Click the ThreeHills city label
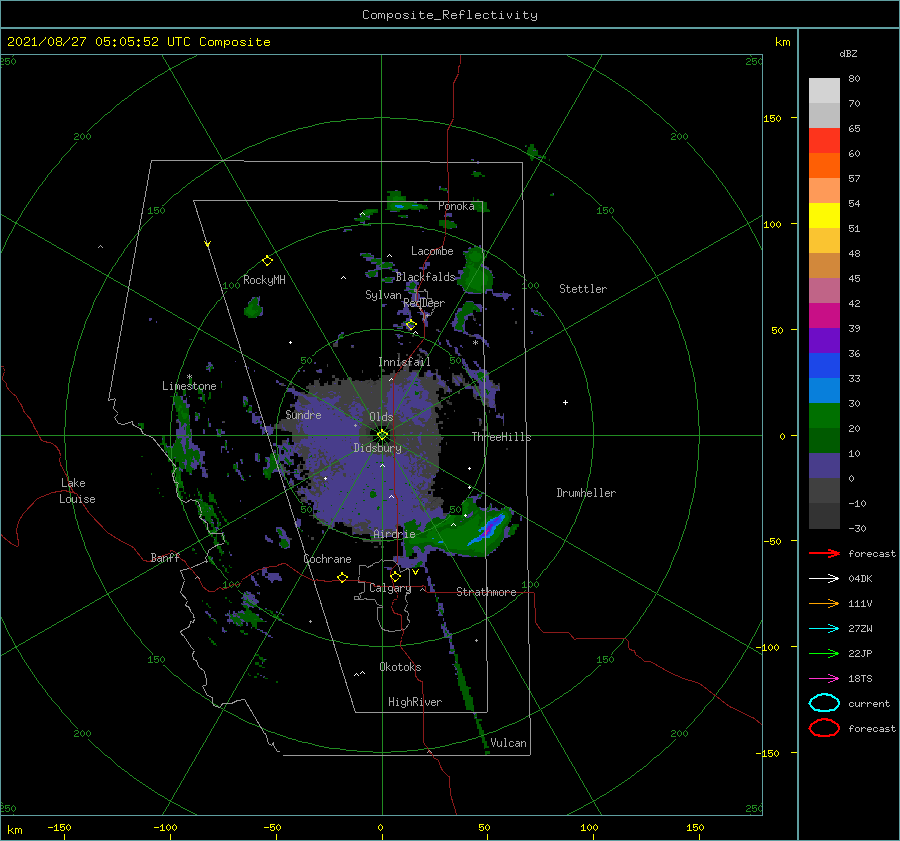 coord(501,437)
